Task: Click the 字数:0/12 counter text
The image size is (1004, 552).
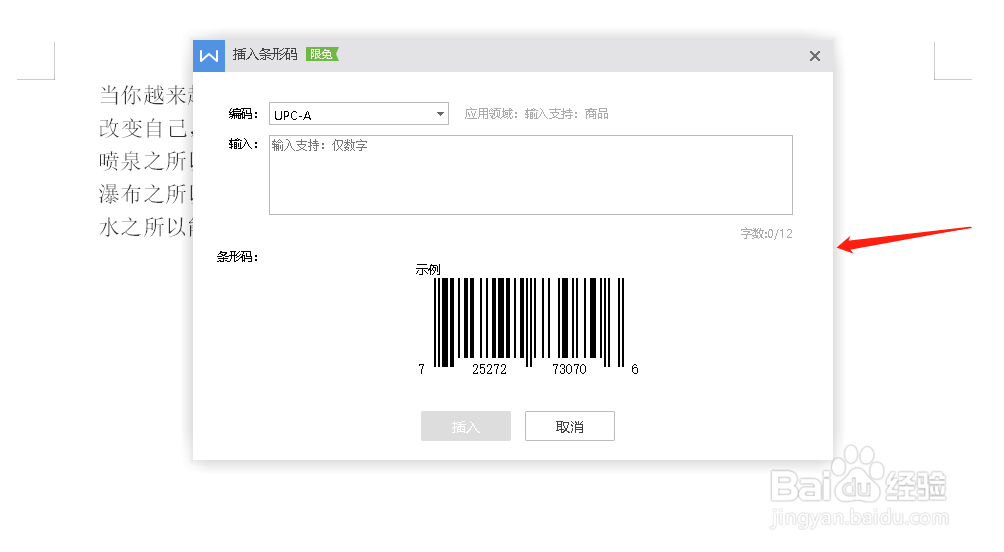Action: tap(766, 234)
